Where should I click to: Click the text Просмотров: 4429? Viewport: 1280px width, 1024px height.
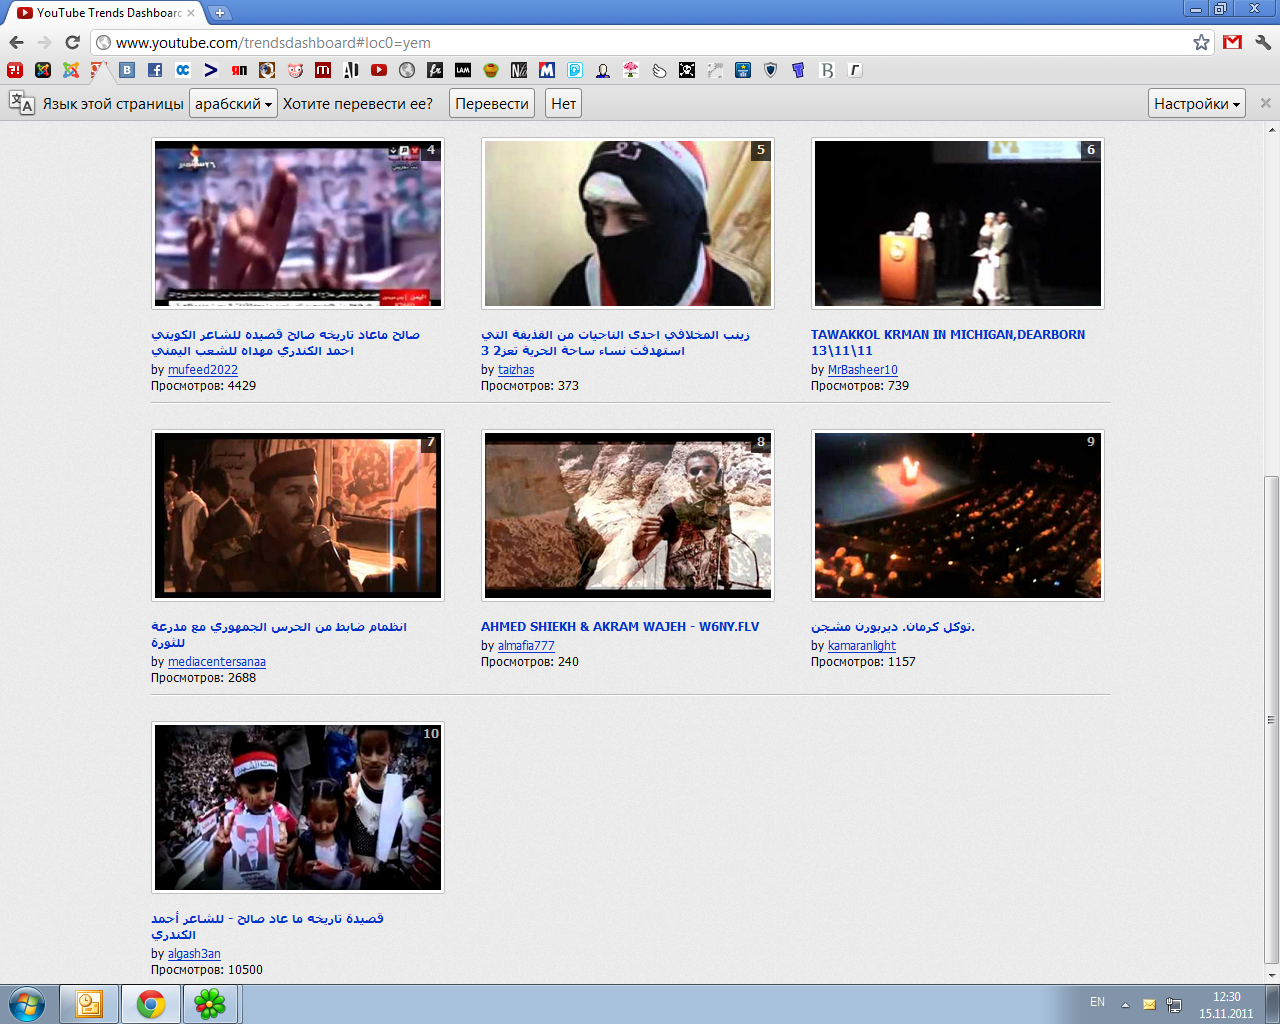coord(203,386)
